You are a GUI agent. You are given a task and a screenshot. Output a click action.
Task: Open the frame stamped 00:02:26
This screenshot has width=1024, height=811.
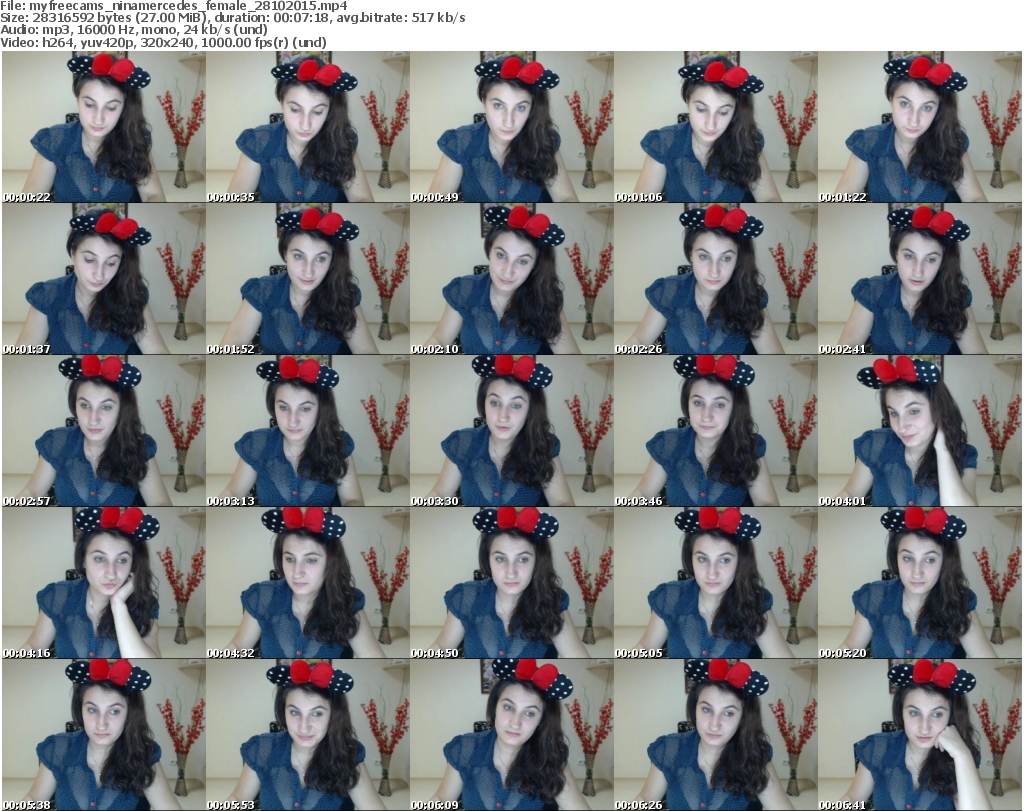pyautogui.click(x=715, y=279)
